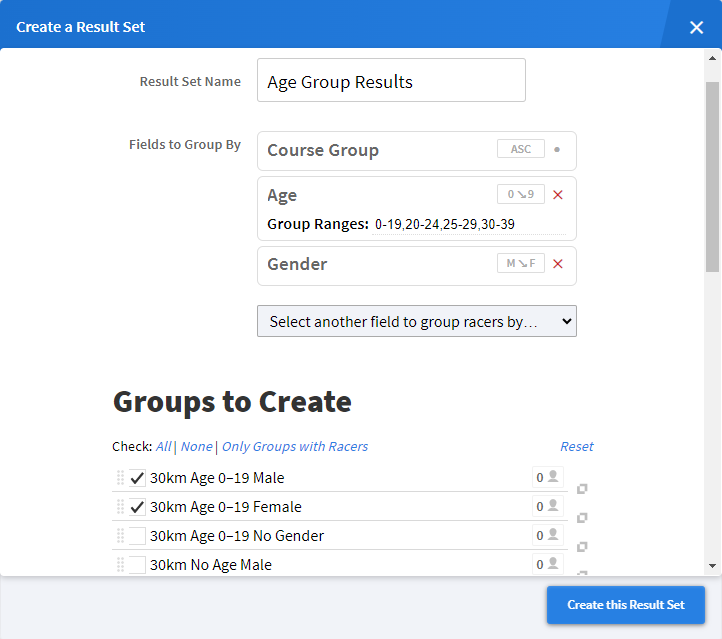Check All groups link
722x639 pixels.
(x=163, y=447)
